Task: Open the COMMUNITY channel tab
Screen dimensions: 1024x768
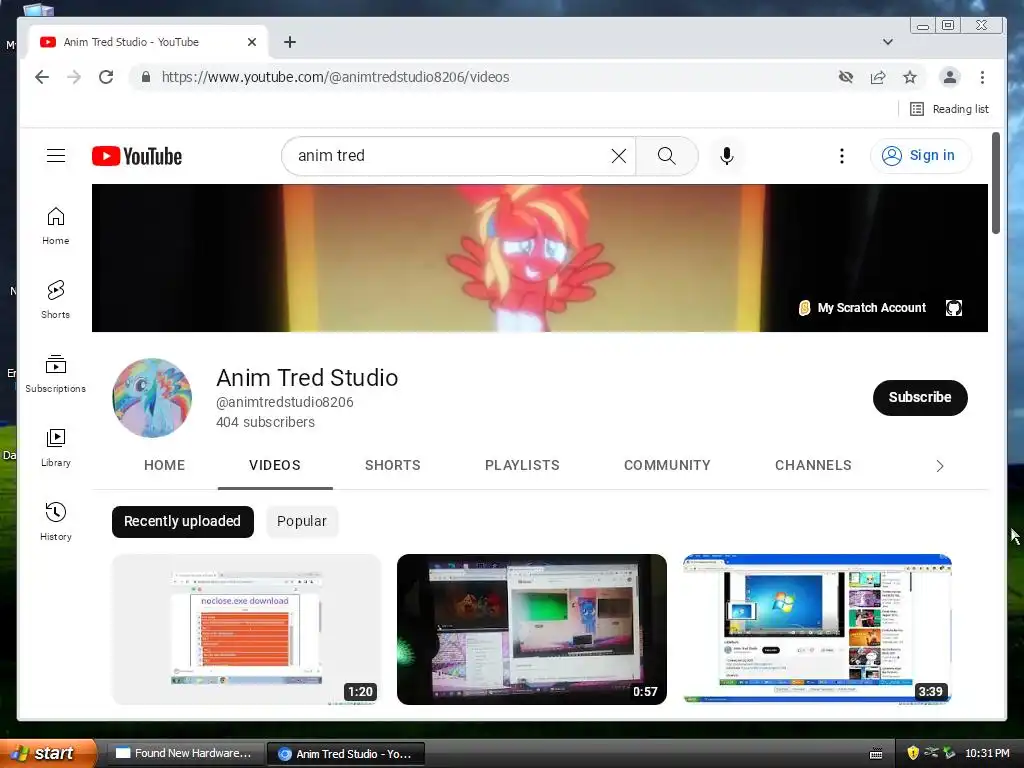Action: tap(667, 465)
